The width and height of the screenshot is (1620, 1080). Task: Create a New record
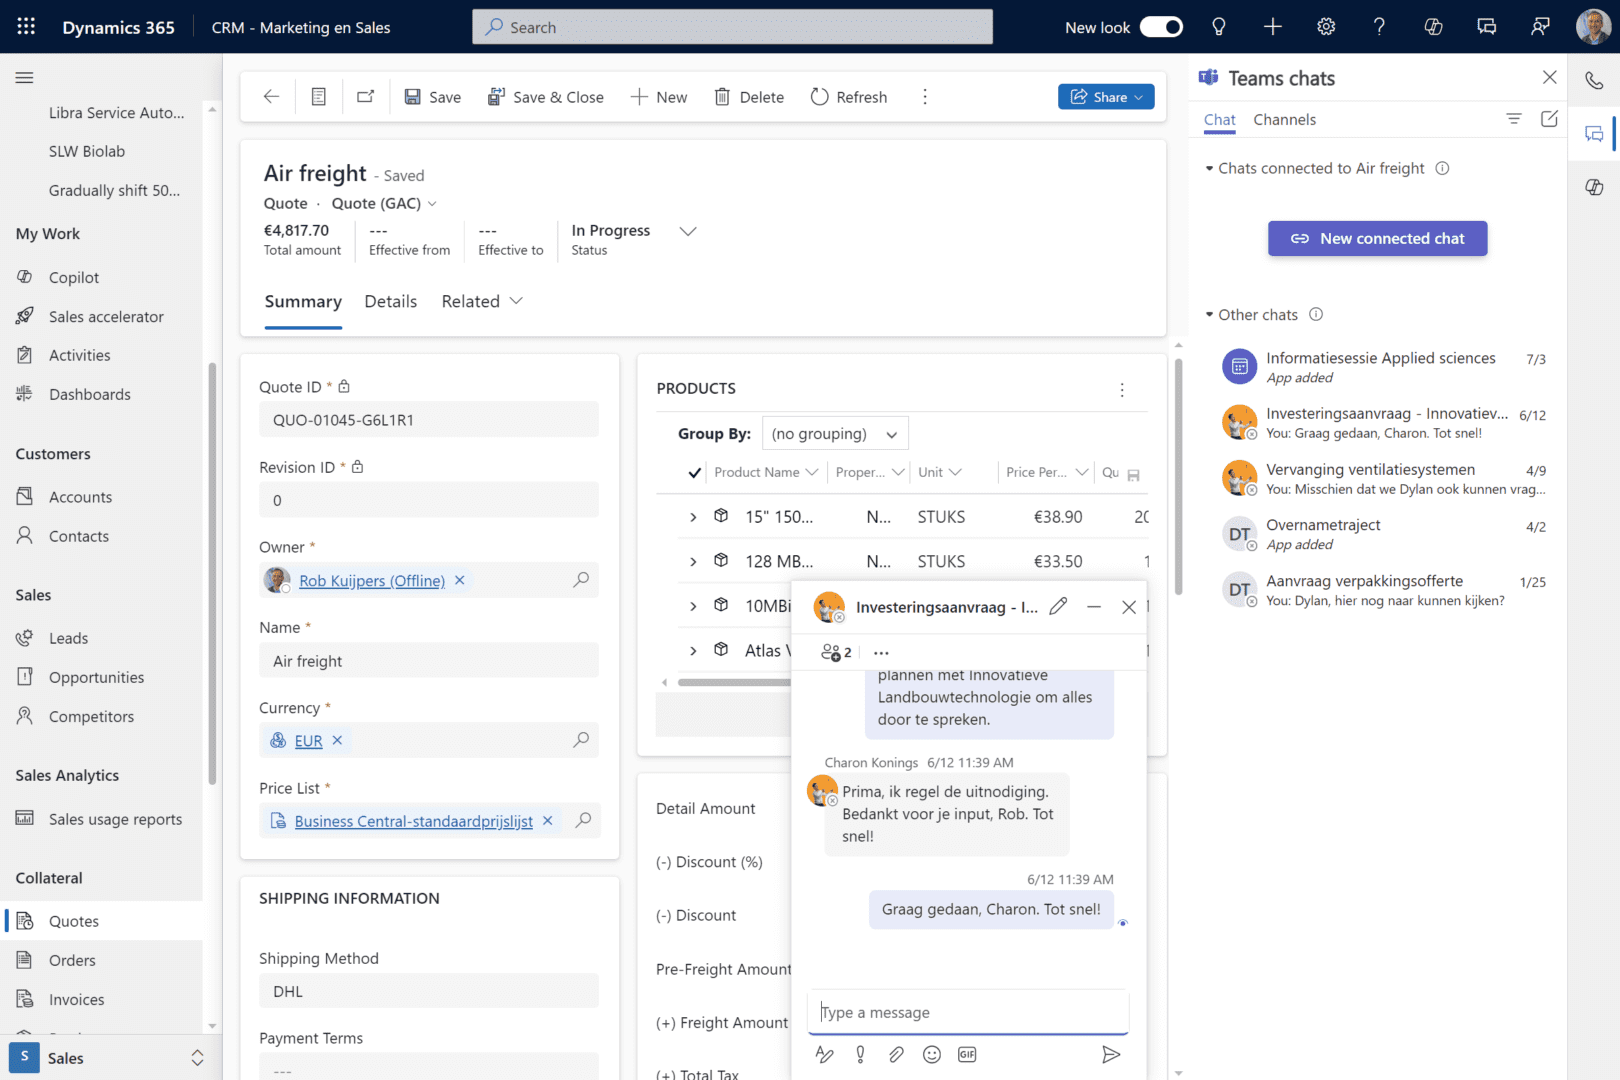(659, 97)
